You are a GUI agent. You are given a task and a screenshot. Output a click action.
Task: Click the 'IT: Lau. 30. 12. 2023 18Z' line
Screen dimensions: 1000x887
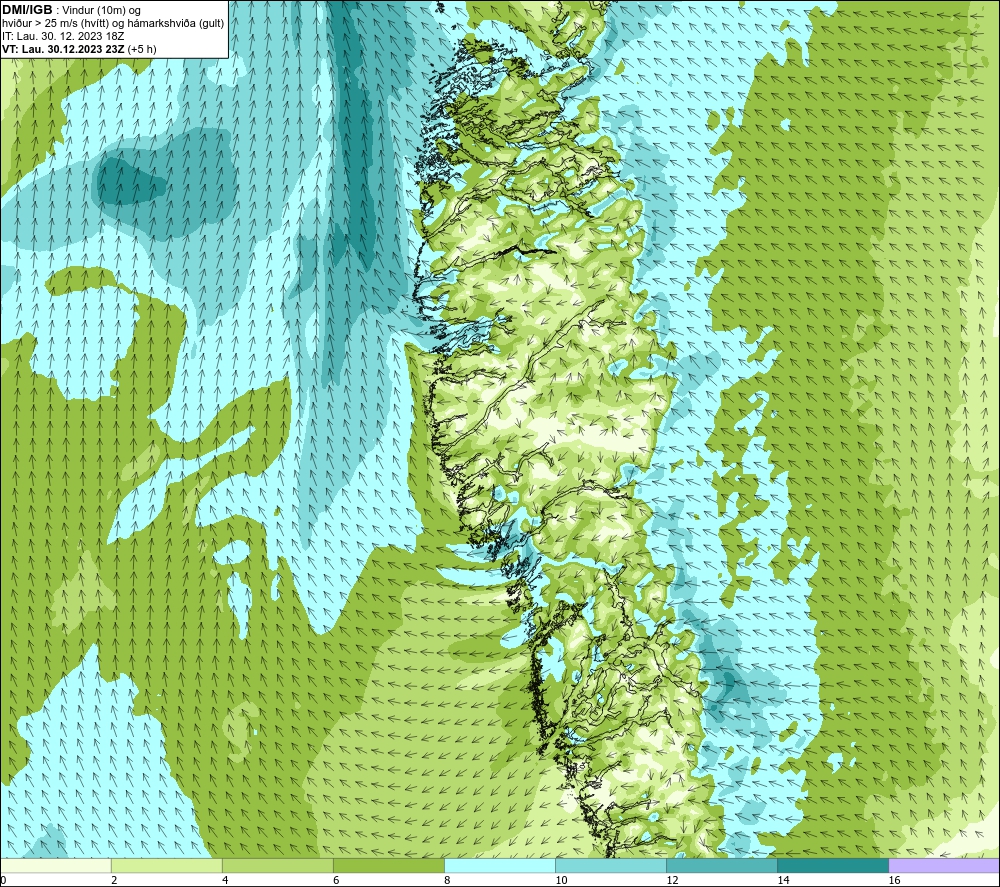click(63, 36)
